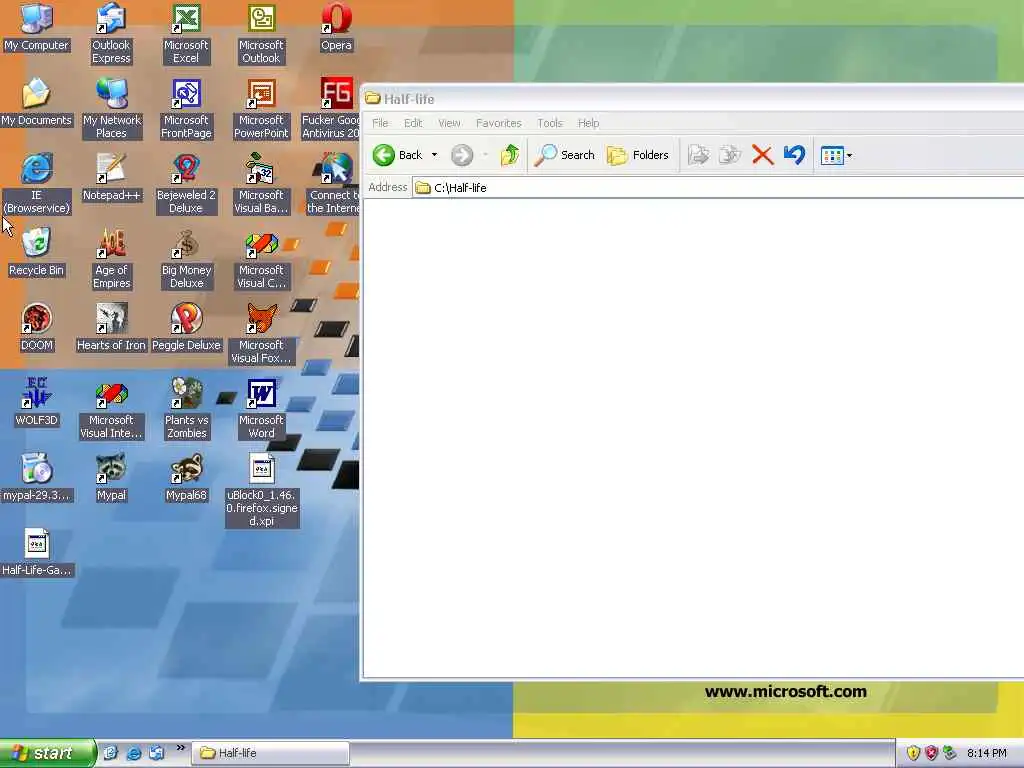The height and width of the screenshot is (768, 1024).
Task: Open mypal-29.3 installer icon
Action: click(37, 478)
